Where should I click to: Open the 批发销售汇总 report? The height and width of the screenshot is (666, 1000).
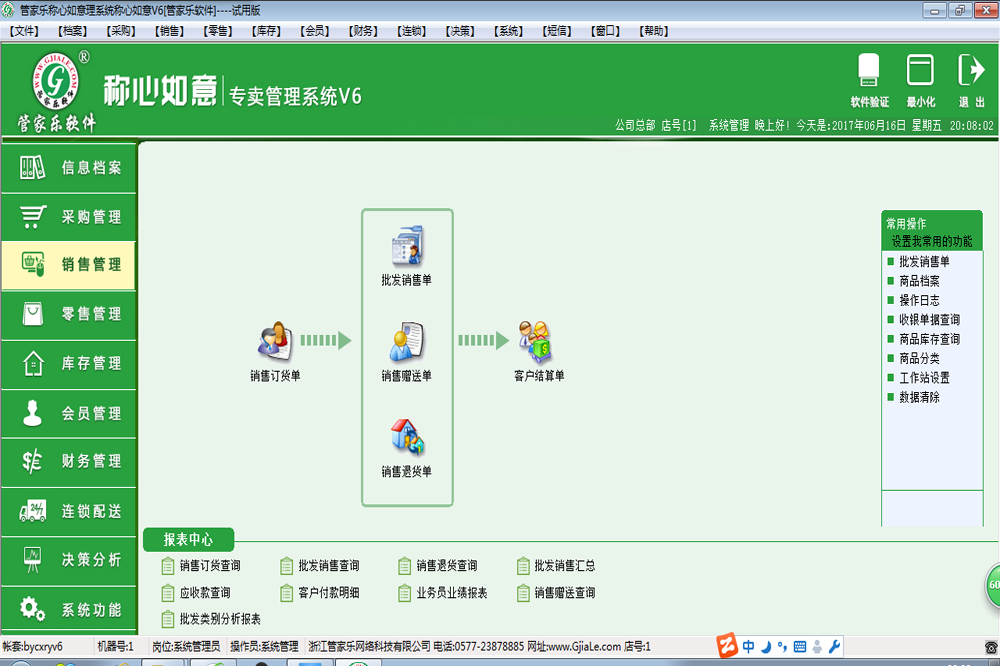pyautogui.click(x=556, y=566)
